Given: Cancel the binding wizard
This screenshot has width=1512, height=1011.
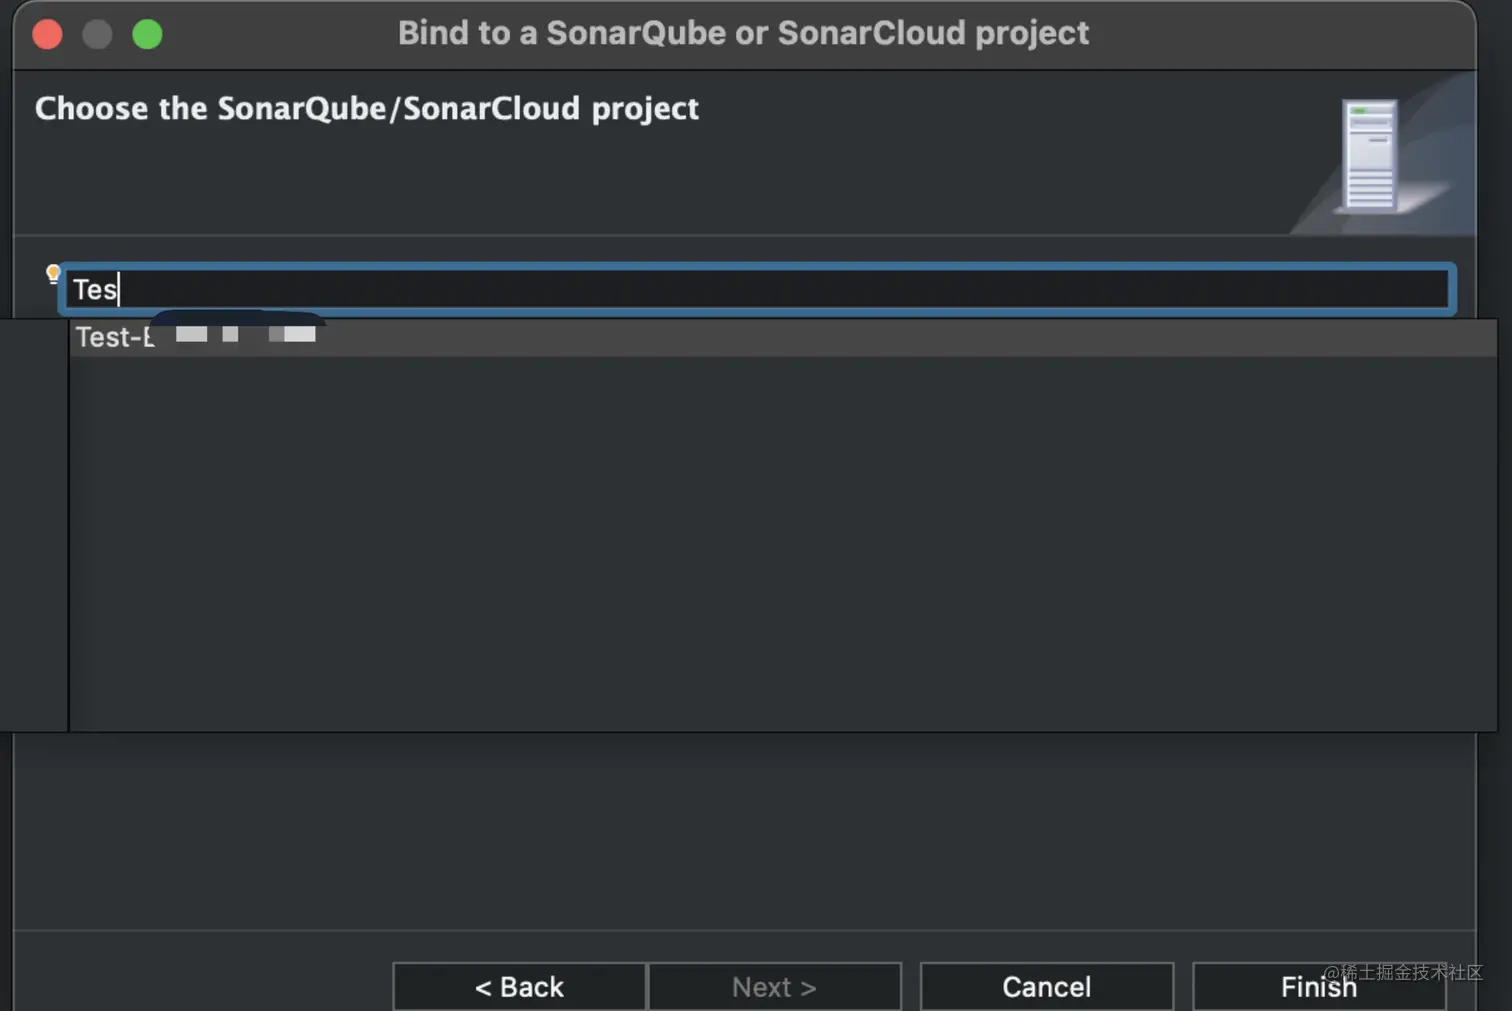Looking at the screenshot, I should tap(1046, 987).
